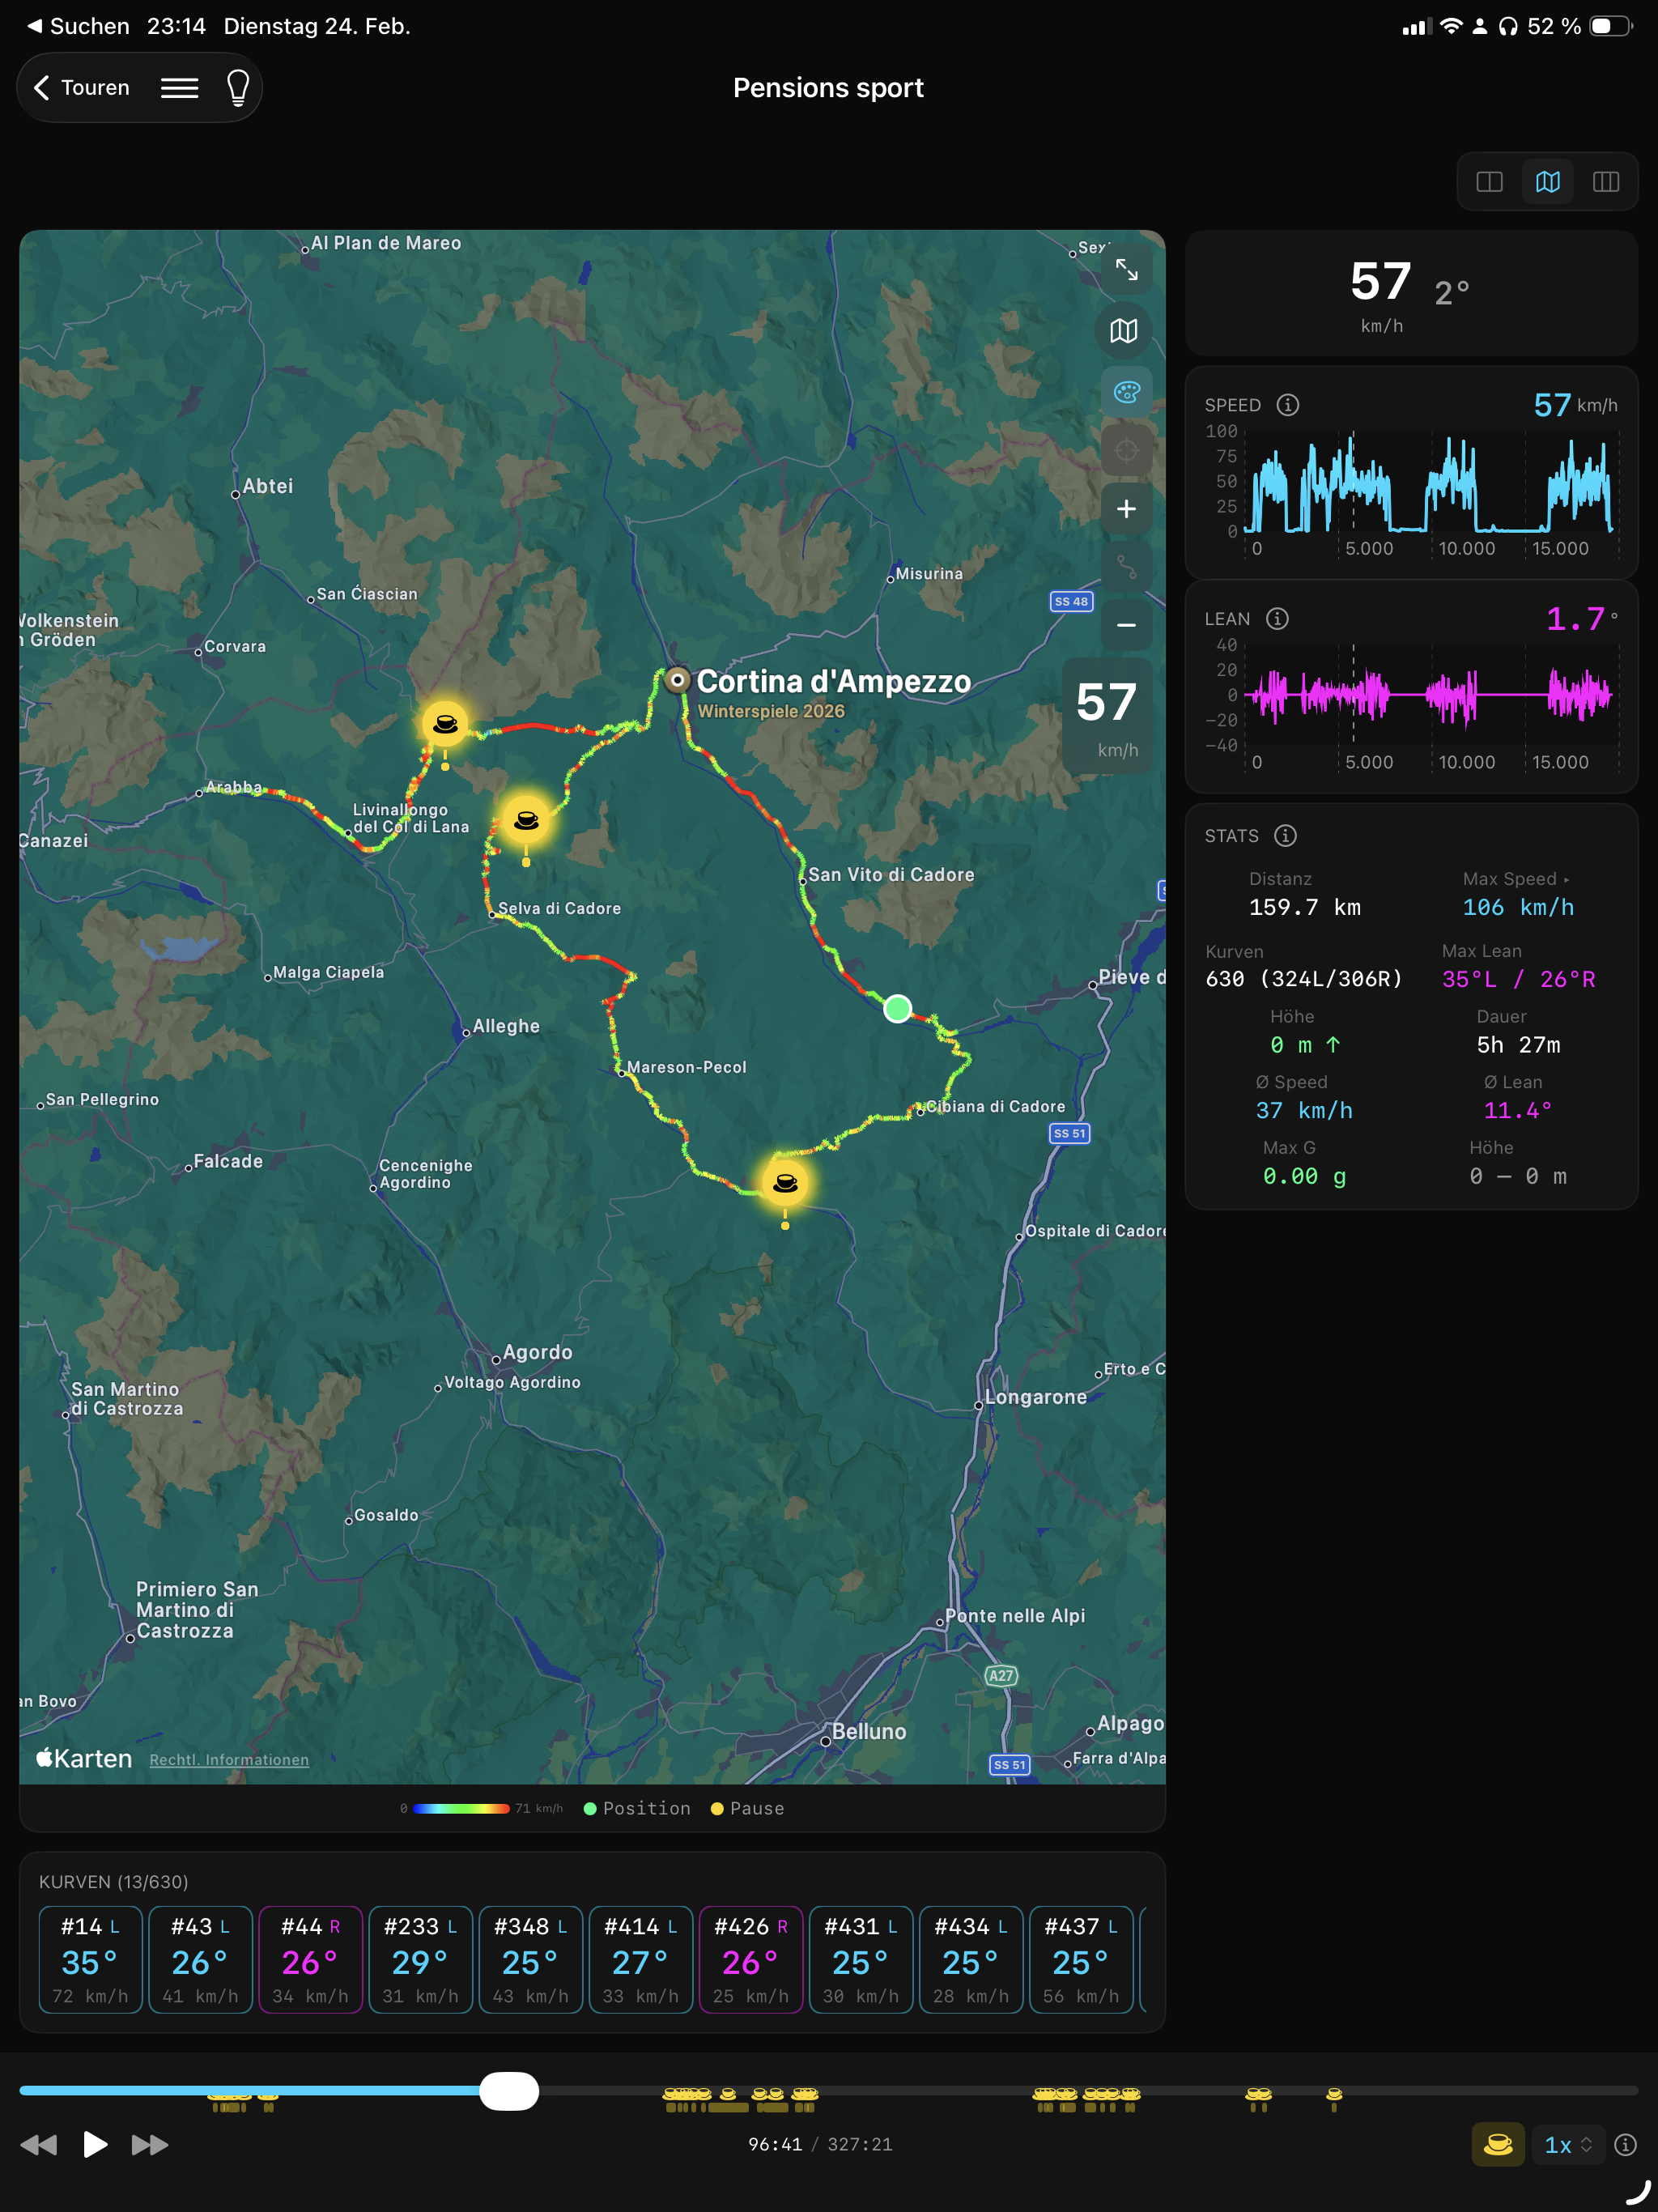This screenshot has width=1658, height=2212.
Task: Expand the map to fullscreen with diagonal arrows
Action: pyautogui.click(x=1128, y=269)
